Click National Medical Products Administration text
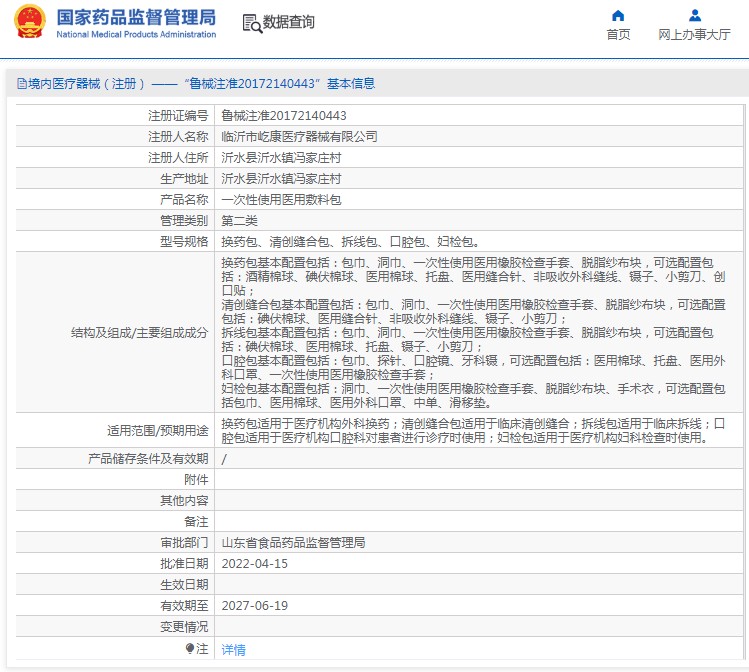The image size is (749, 672). [x=136, y=34]
